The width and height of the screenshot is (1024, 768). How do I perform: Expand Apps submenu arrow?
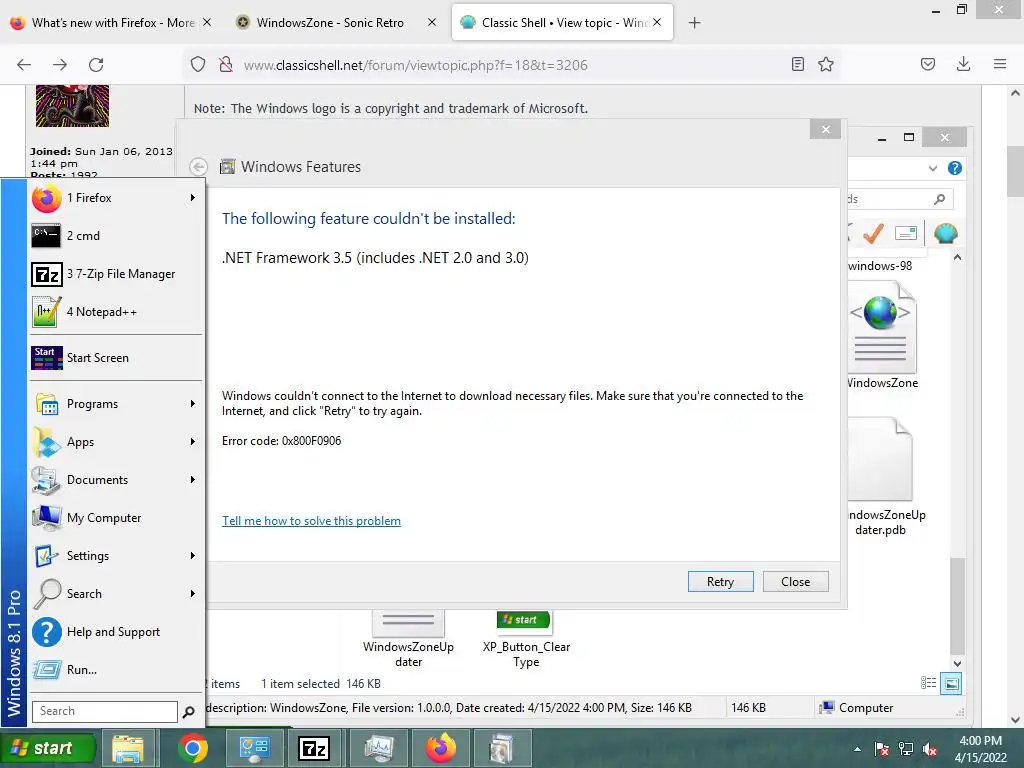point(193,442)
